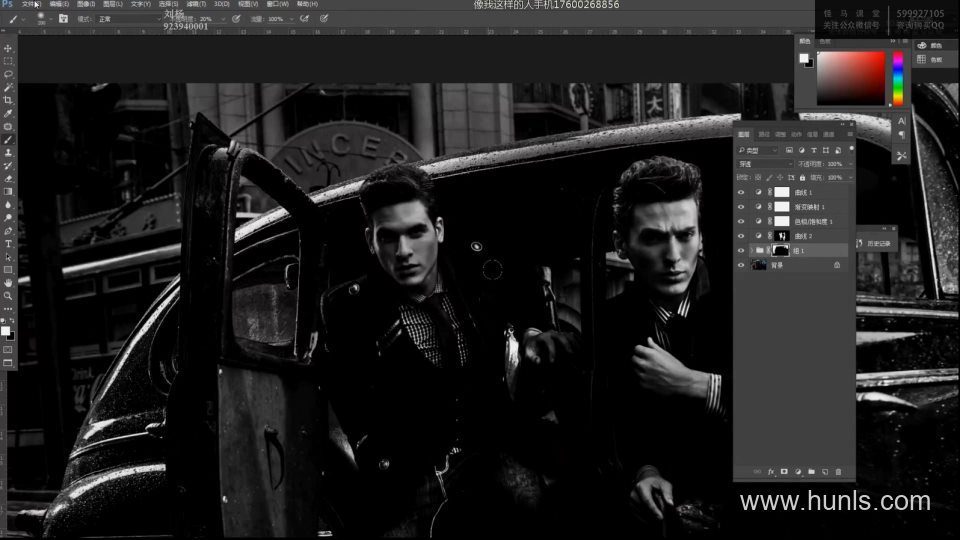
Task: Open the layer blend mode dropdown
Action: (x=765, y=163)
